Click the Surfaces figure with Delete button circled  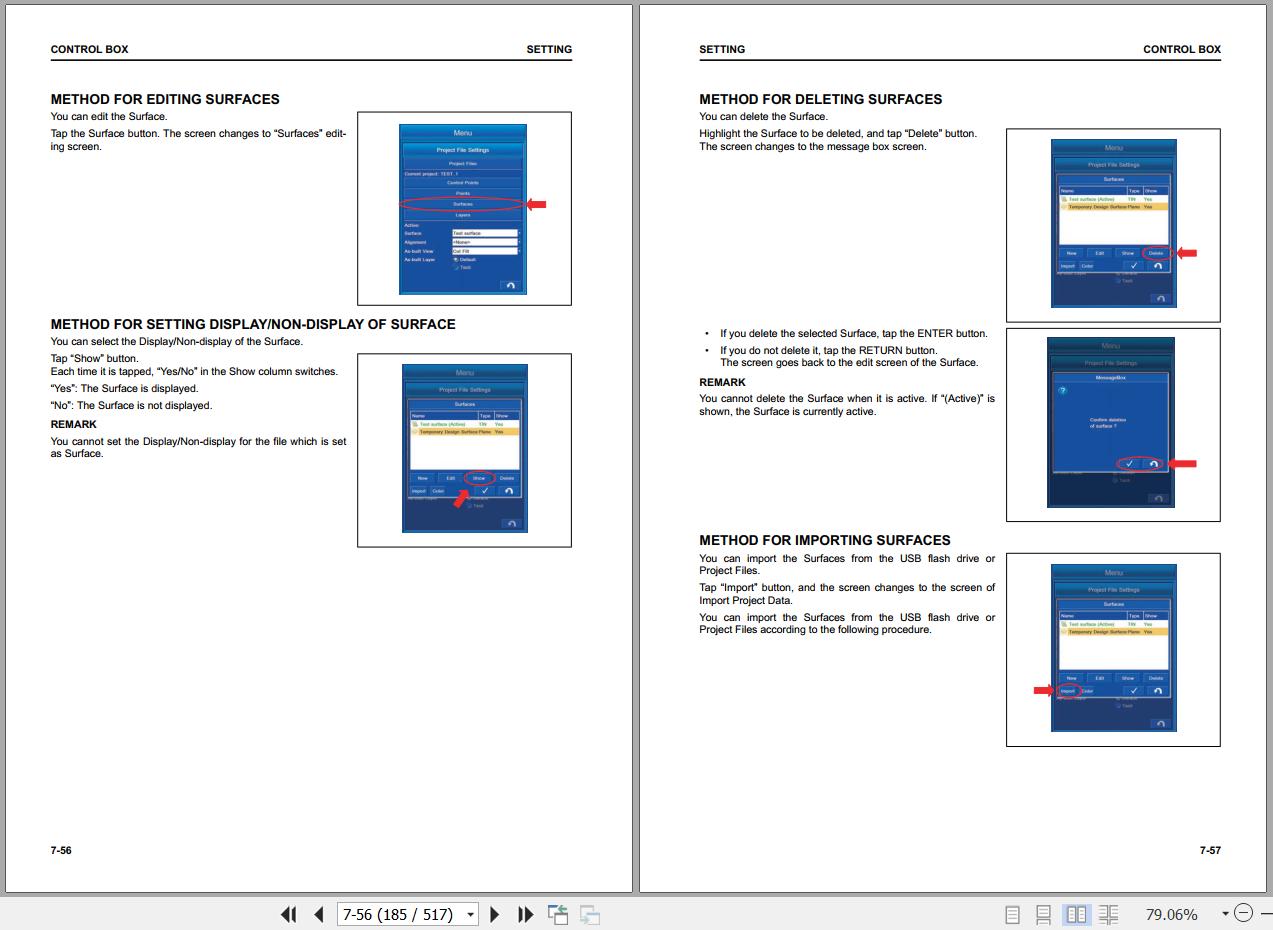point(1113,225)
